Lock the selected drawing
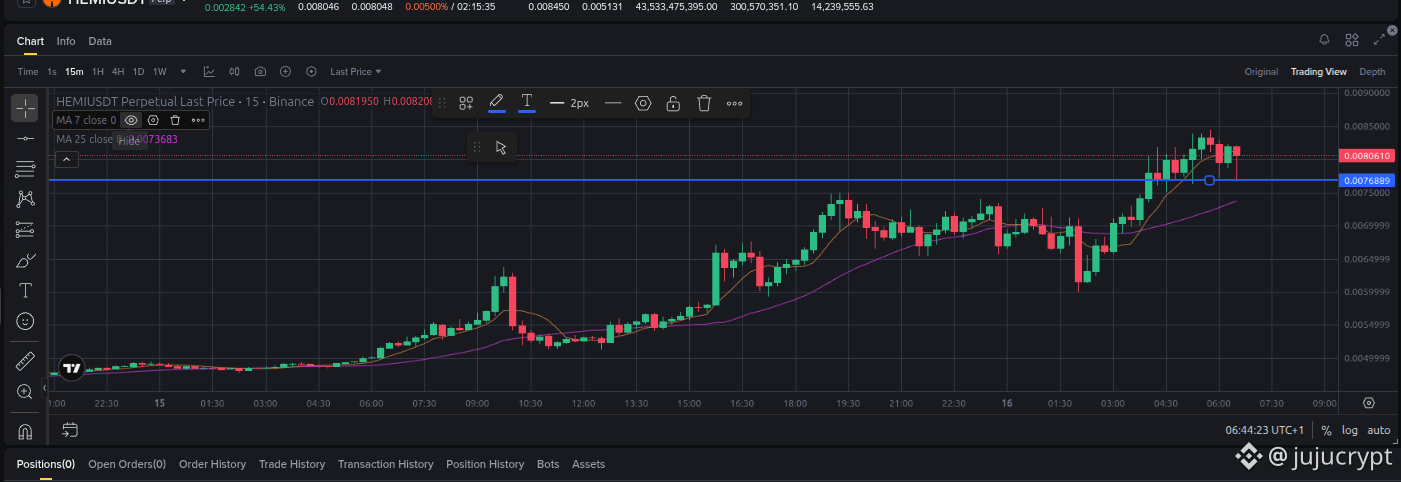This screenshot has height=482, width=1401. coord(674,103)
